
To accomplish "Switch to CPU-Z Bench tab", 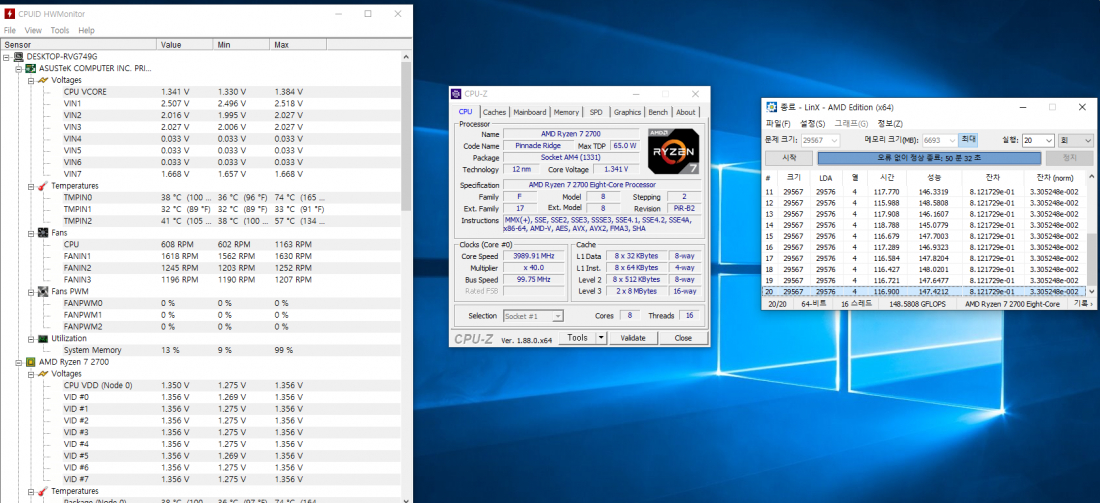I will pos(658,112).
